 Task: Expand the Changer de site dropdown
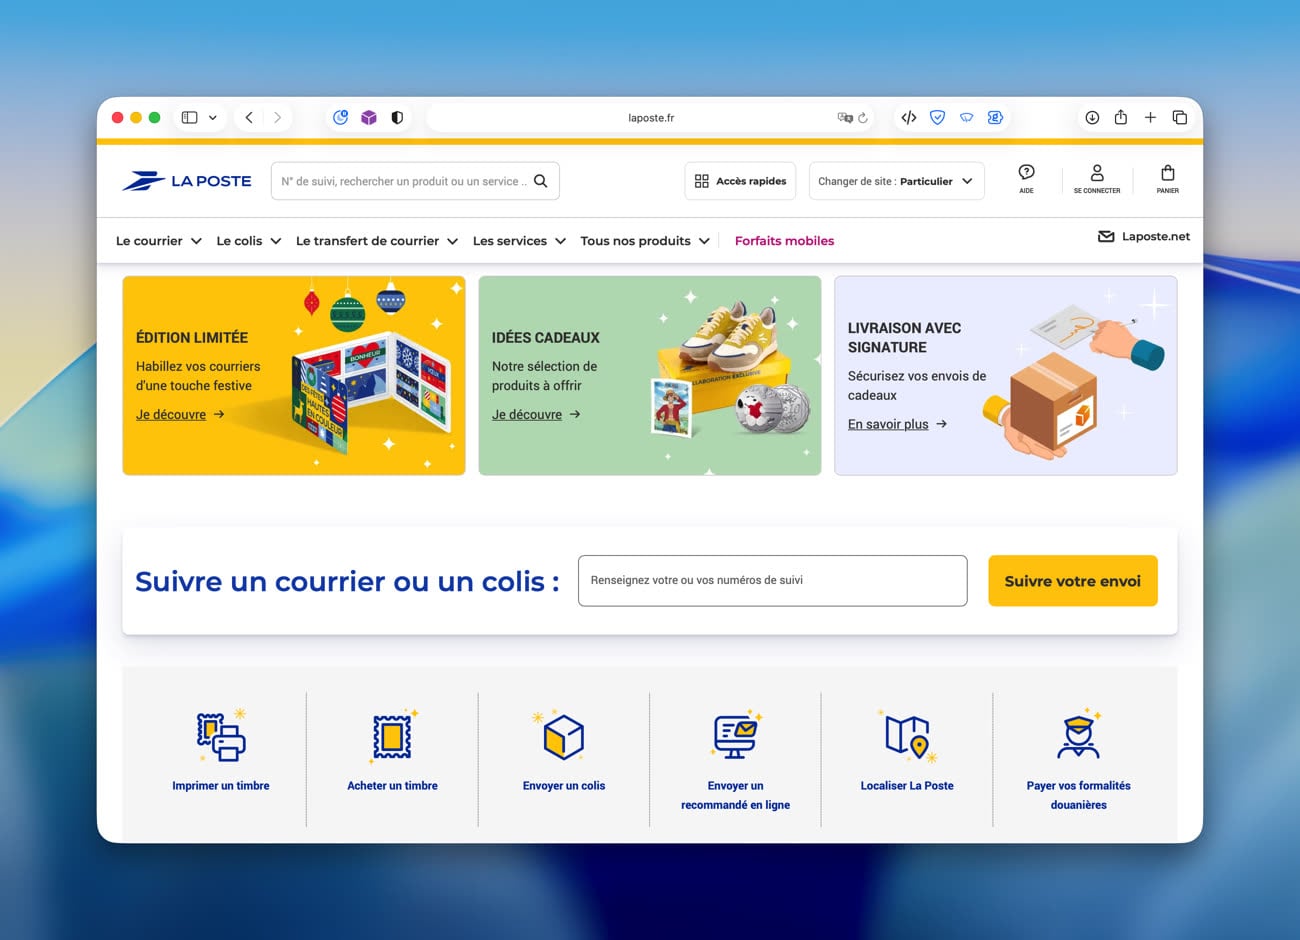coord(896,181)
